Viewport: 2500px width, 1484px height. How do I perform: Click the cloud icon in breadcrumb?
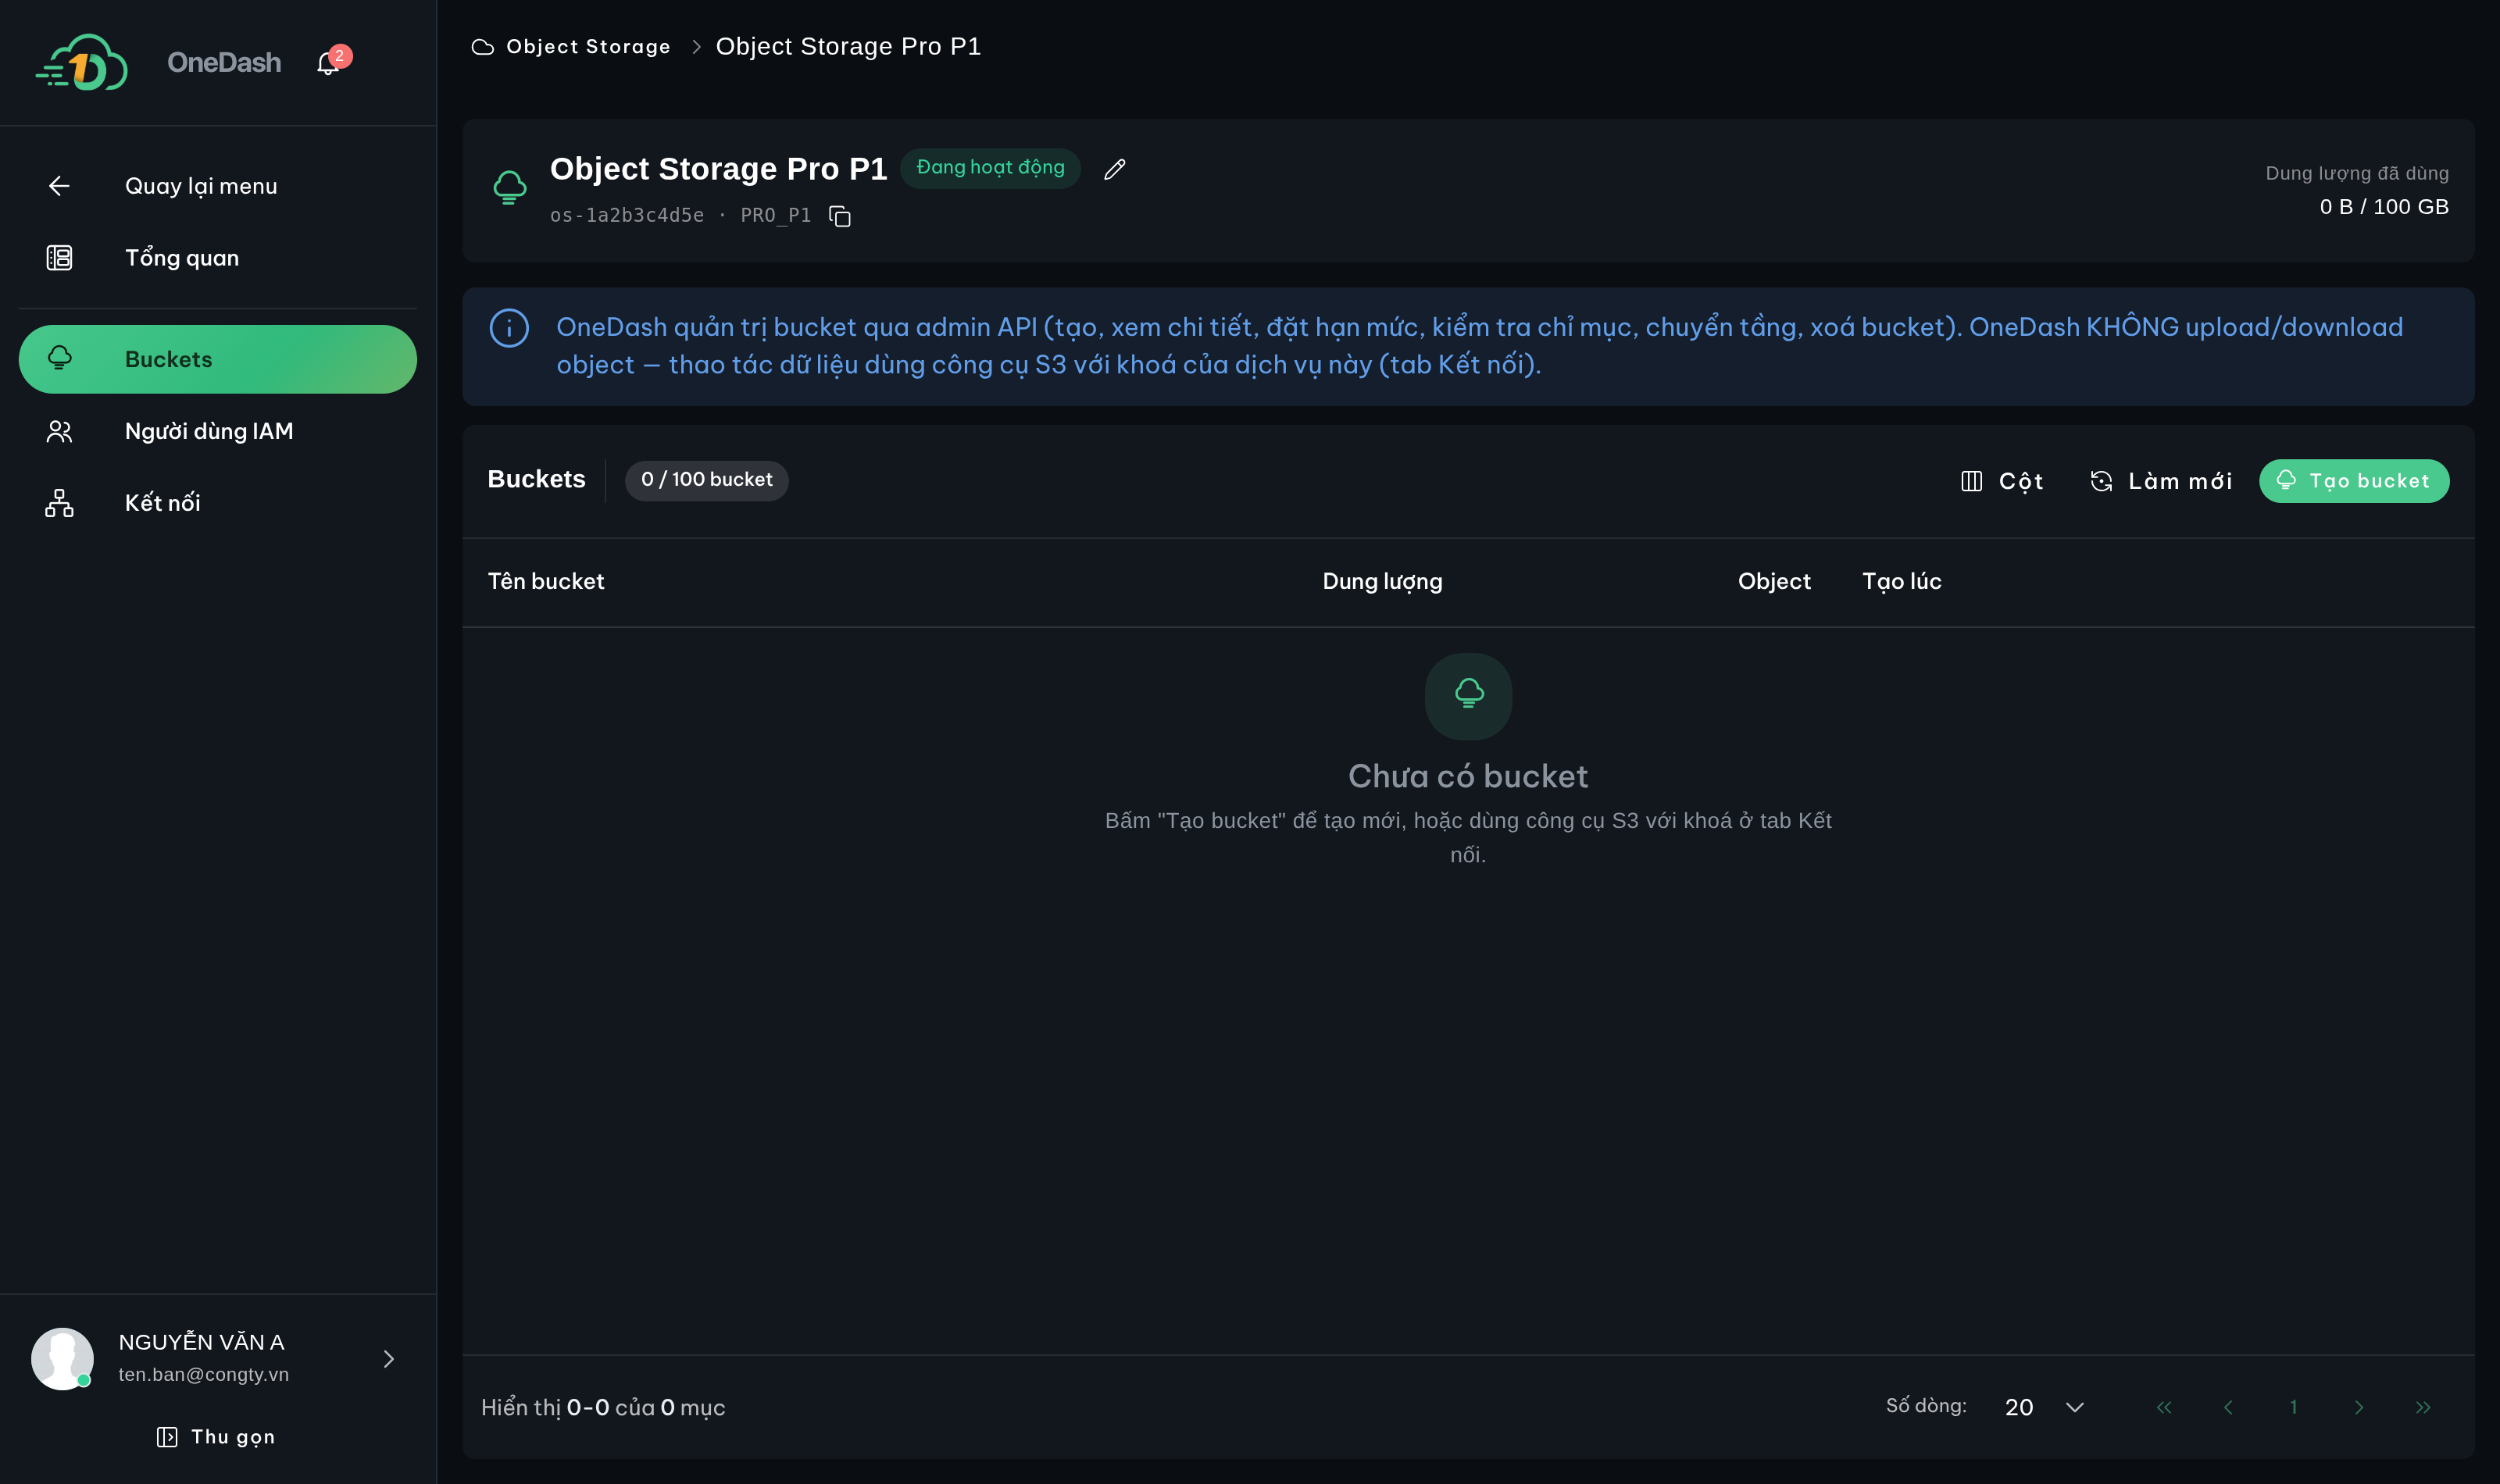click(x=483, y=47)
